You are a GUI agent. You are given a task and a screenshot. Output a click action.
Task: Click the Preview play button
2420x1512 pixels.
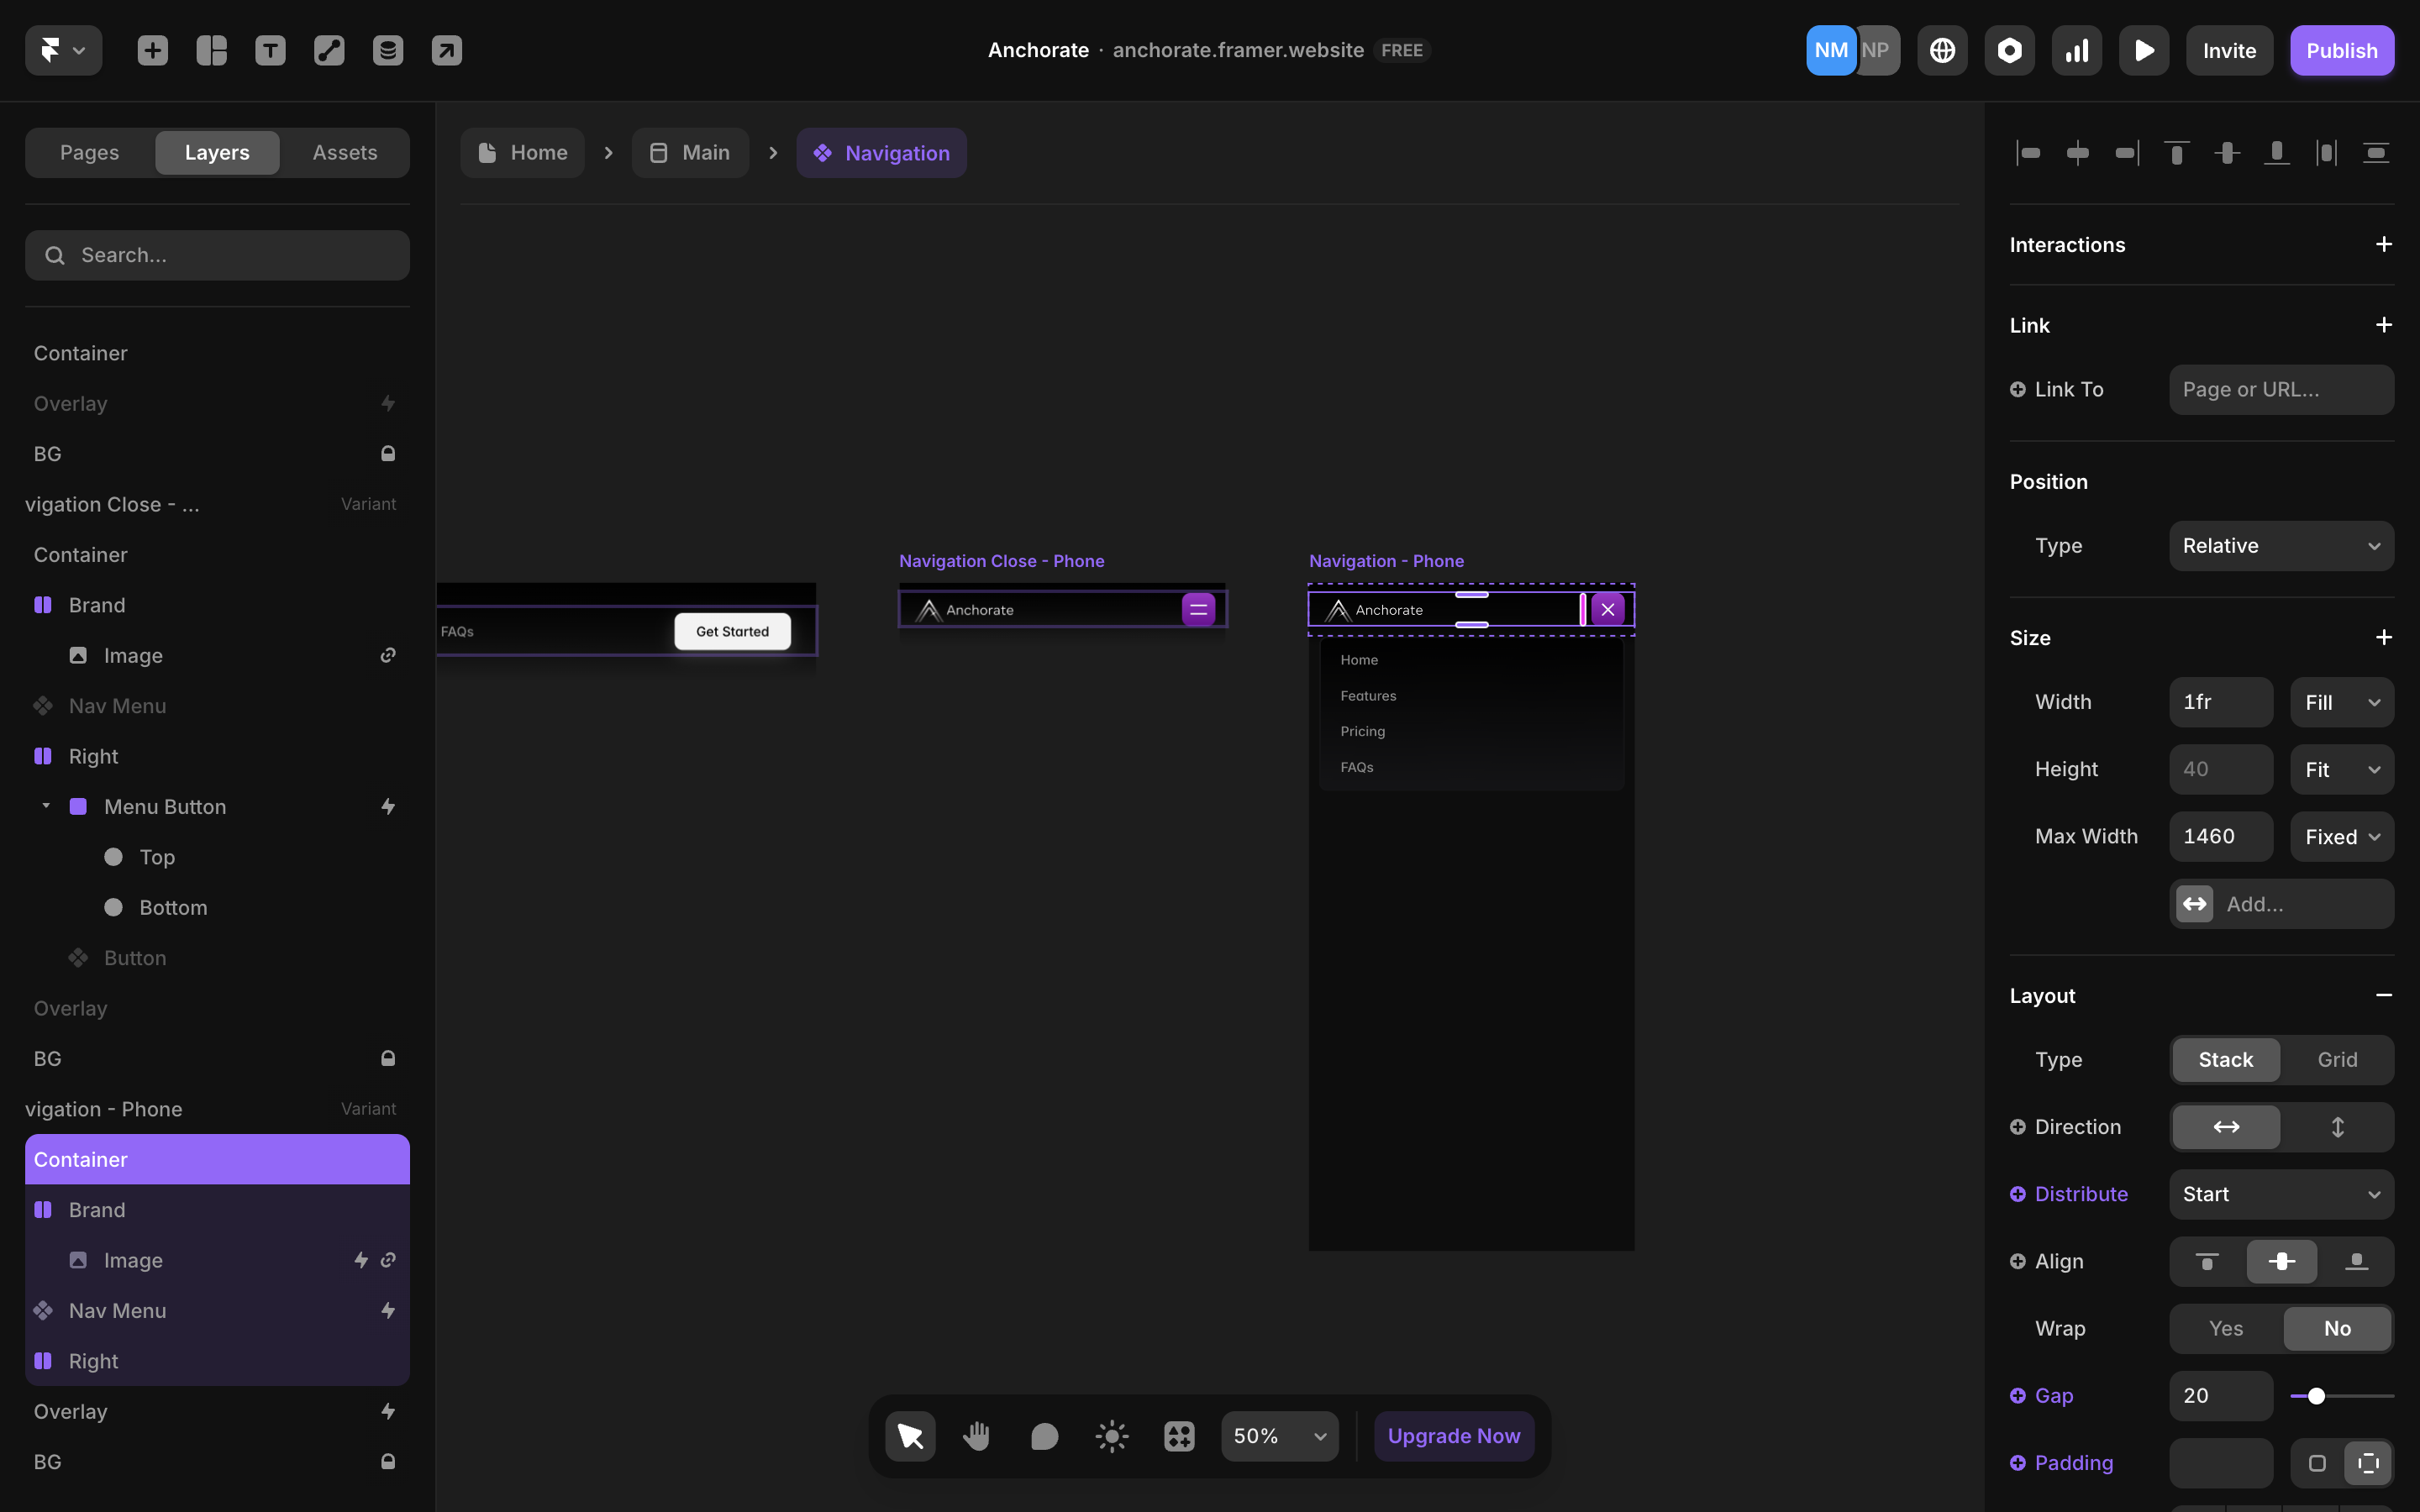[x=2144, y=50]
